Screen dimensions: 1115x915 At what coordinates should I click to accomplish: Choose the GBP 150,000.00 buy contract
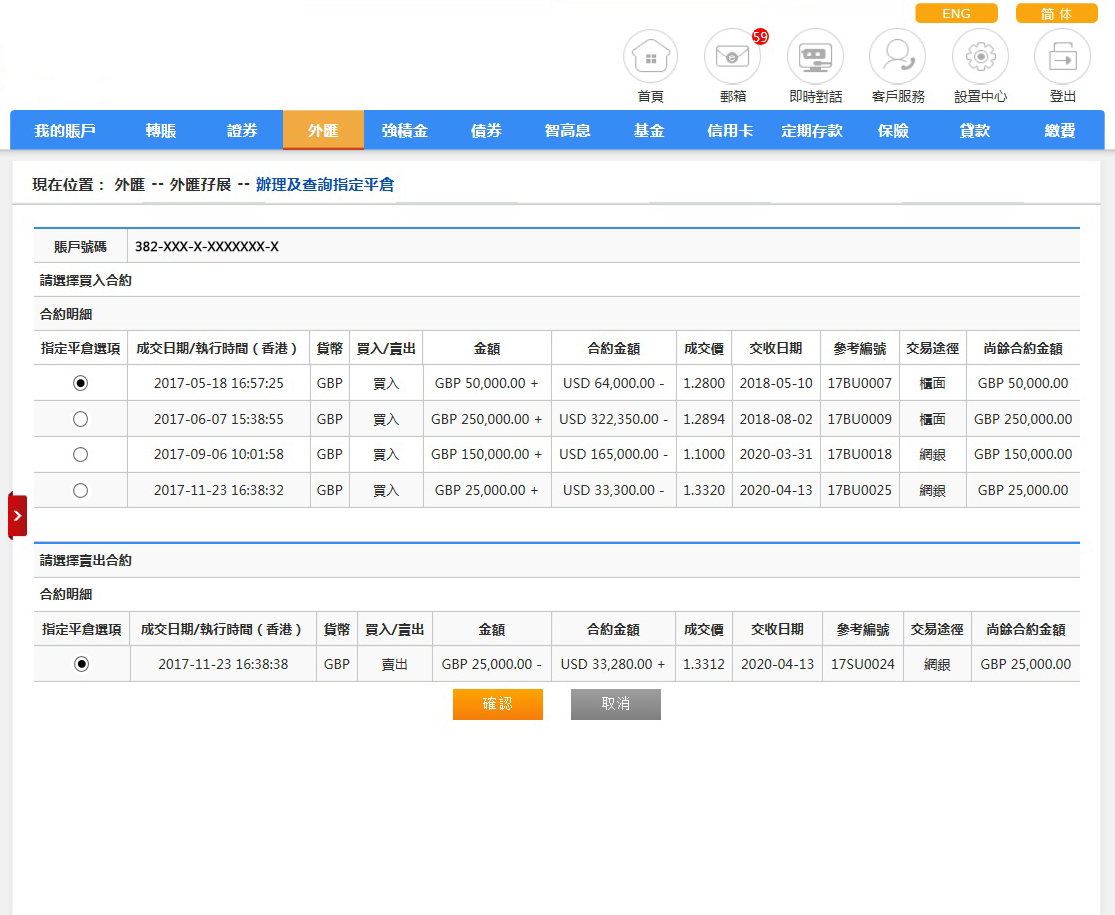[81, 454]
